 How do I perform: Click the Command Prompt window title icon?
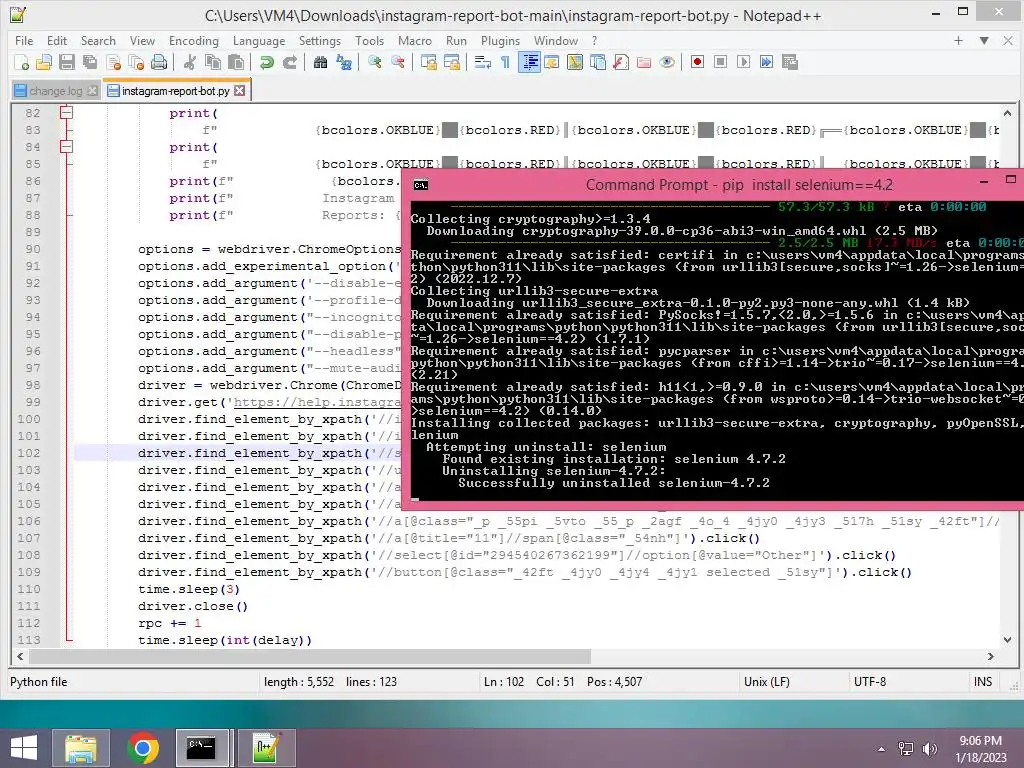click(x=421, y=185)
